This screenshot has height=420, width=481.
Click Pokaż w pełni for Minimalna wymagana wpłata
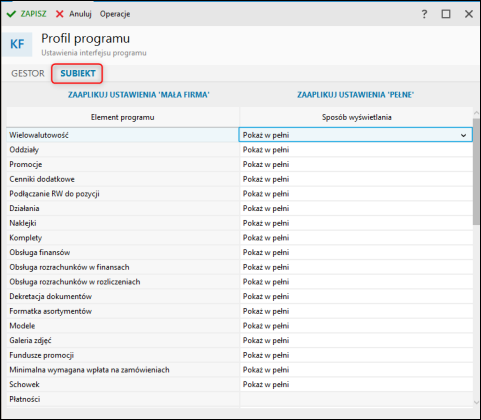tap(266, 370)
